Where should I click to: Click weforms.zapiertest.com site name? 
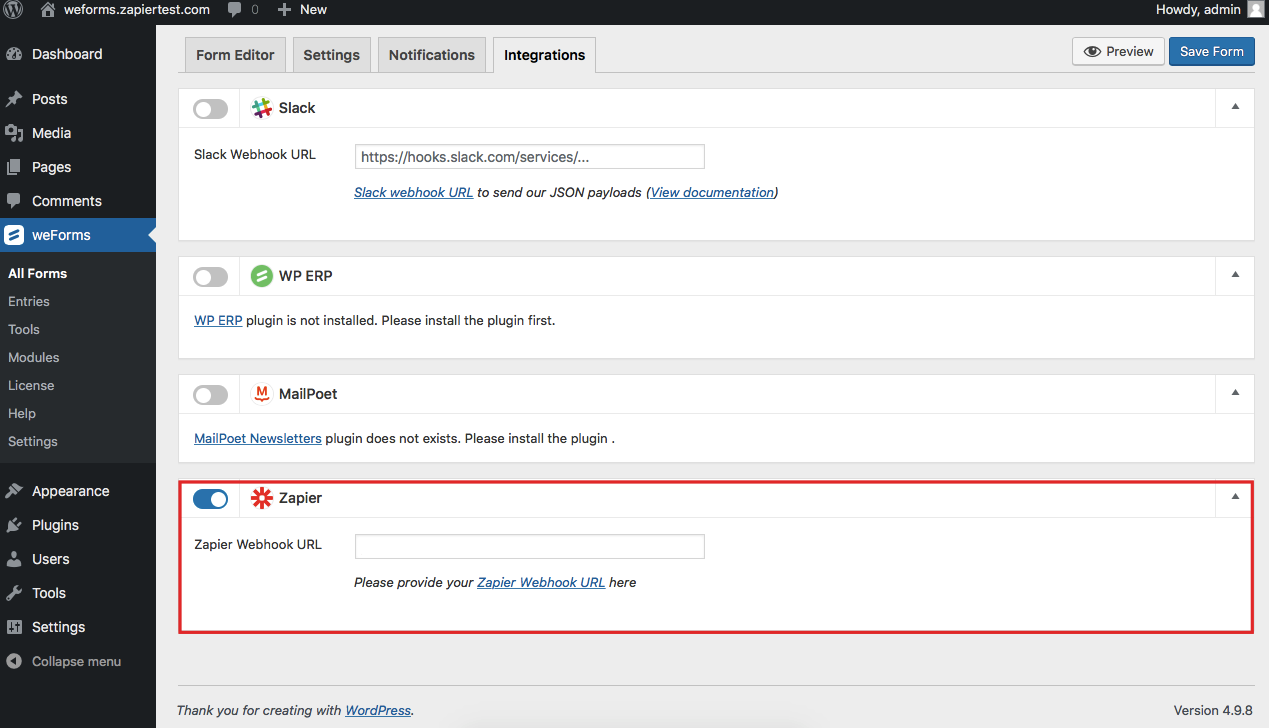tap(137, 10)
